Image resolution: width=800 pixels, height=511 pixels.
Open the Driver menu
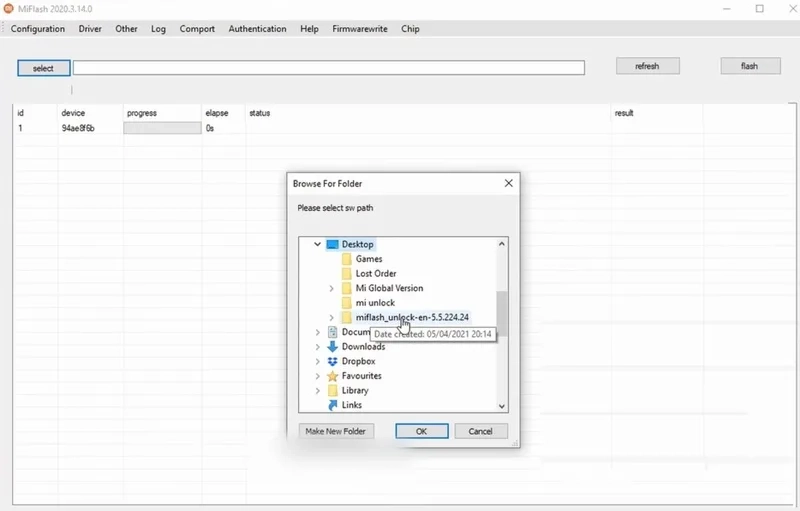pos(90,29)
